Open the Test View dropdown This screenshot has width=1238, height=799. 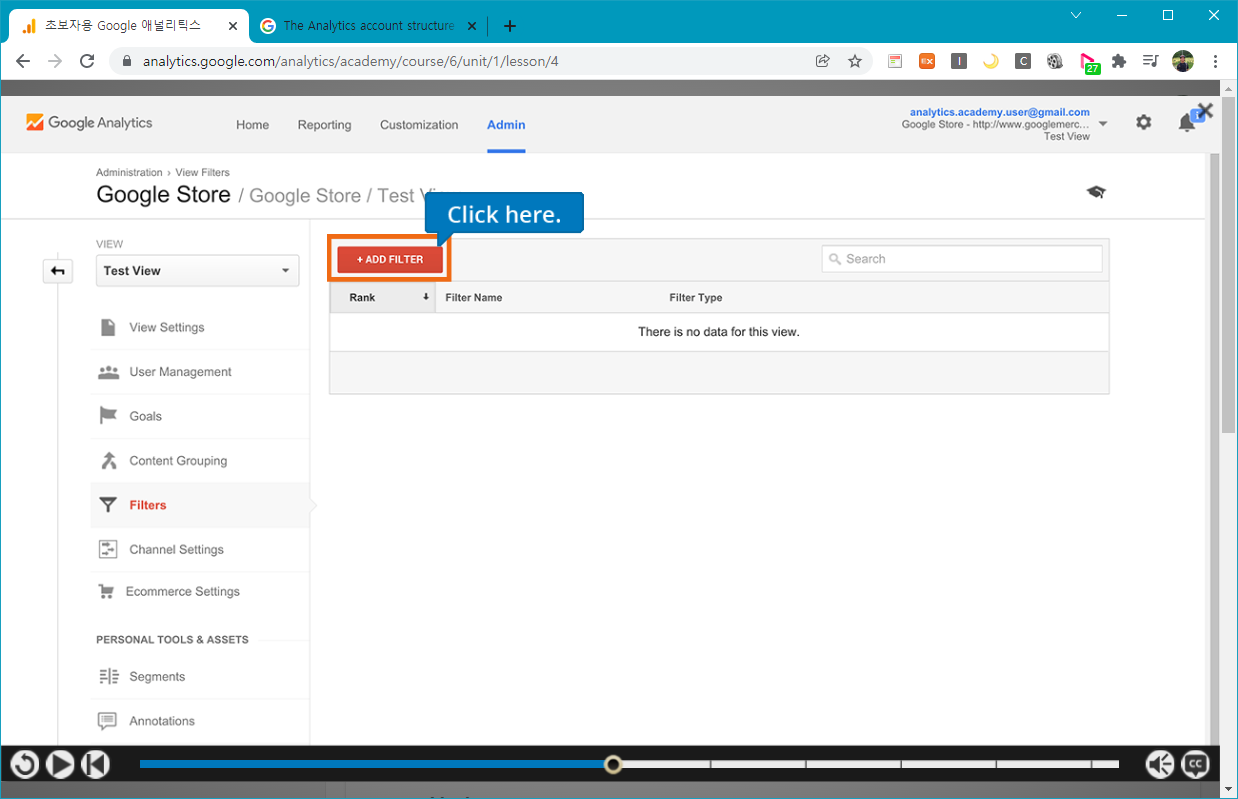point(197,271)
